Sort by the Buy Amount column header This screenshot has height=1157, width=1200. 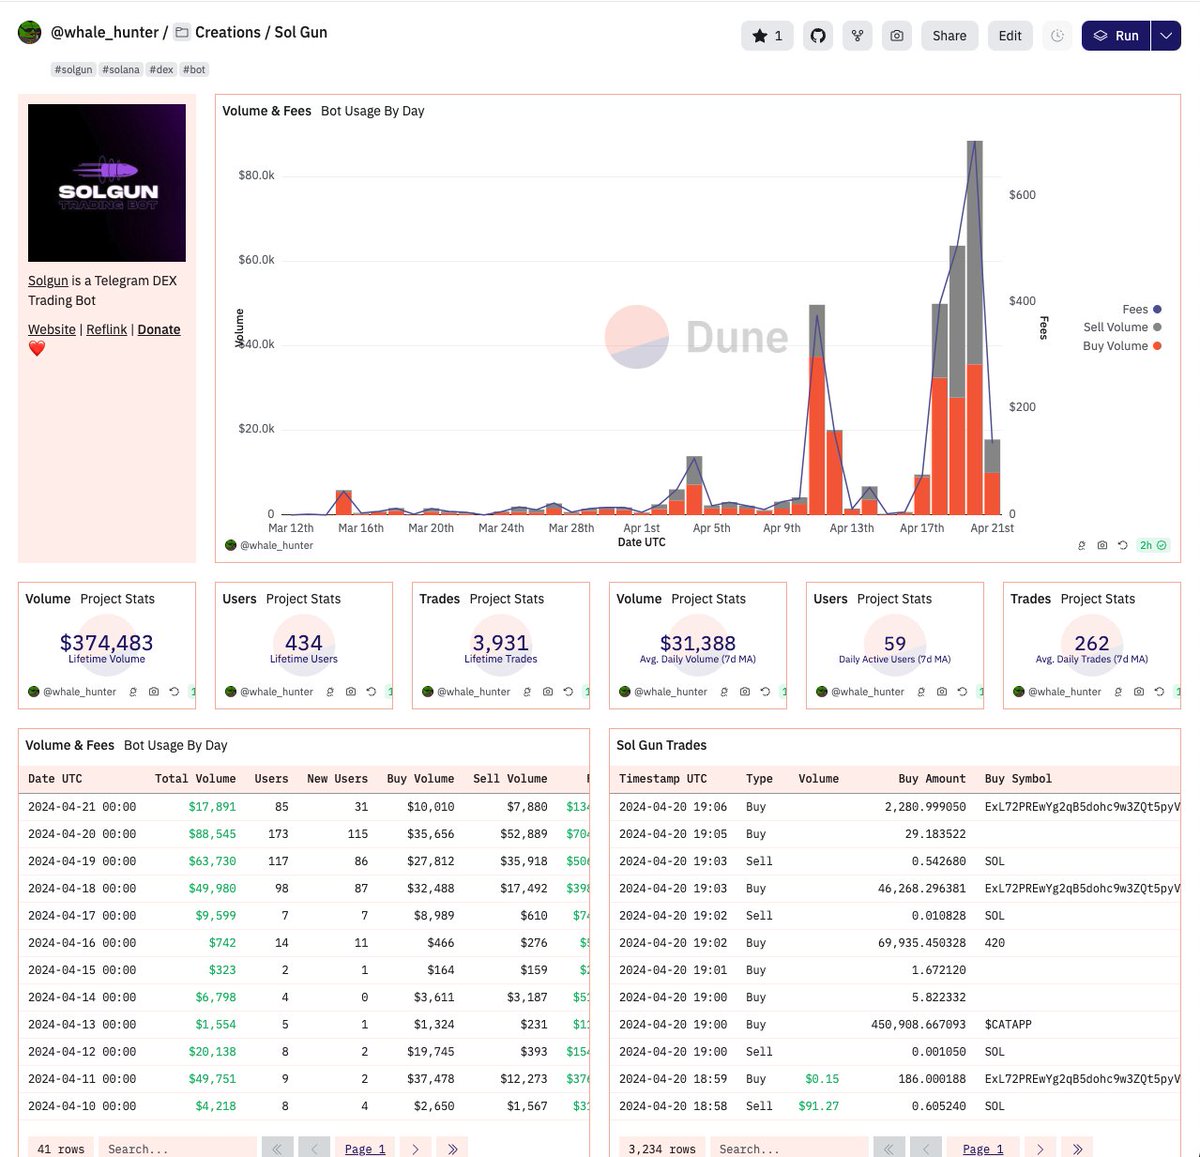pos(932,779)
